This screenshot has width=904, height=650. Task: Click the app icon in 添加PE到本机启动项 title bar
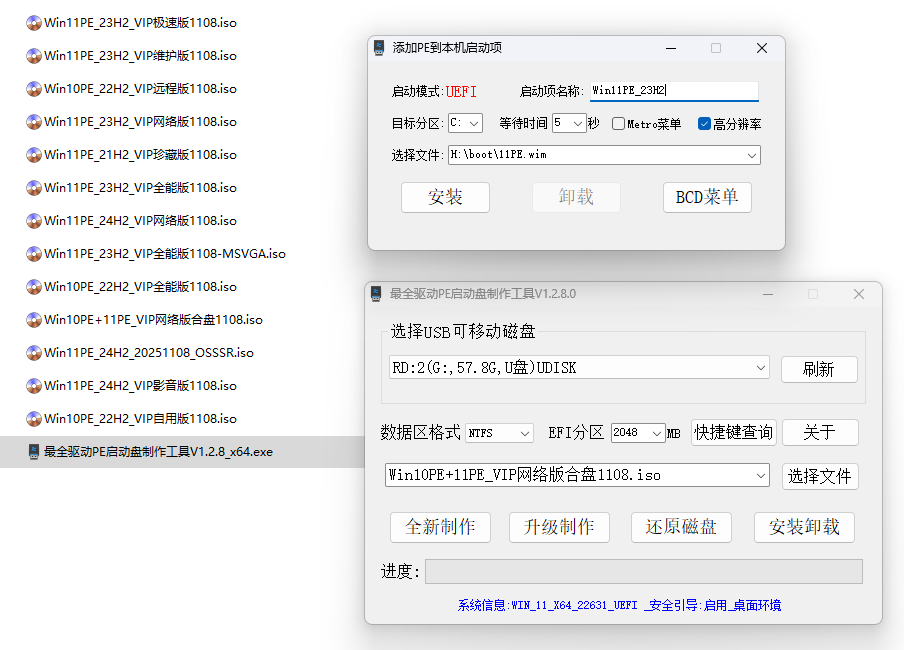point(379,48)
